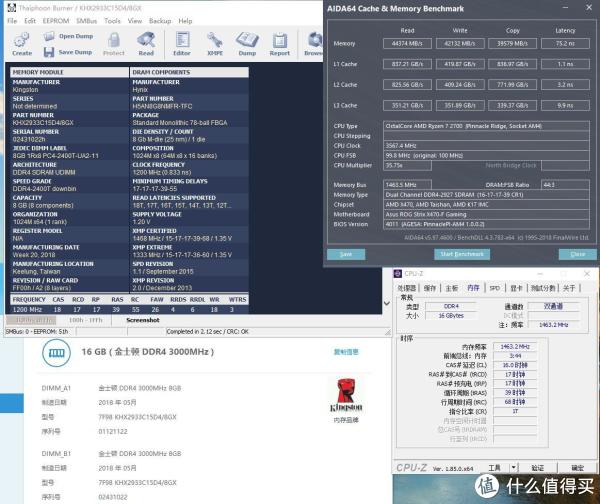600x504 pixels.
Task: Click the MEMORY MODULE column header
Action: (69, 72)
